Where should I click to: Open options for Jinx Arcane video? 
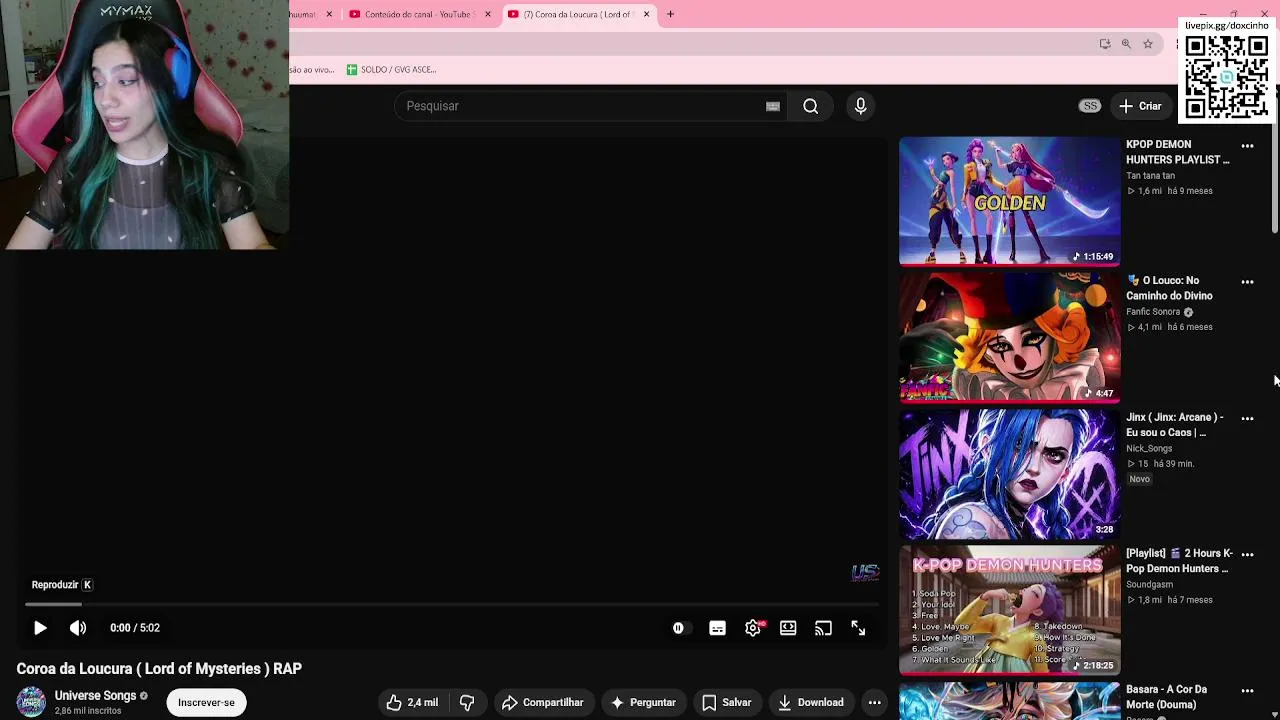(1247, 419)
